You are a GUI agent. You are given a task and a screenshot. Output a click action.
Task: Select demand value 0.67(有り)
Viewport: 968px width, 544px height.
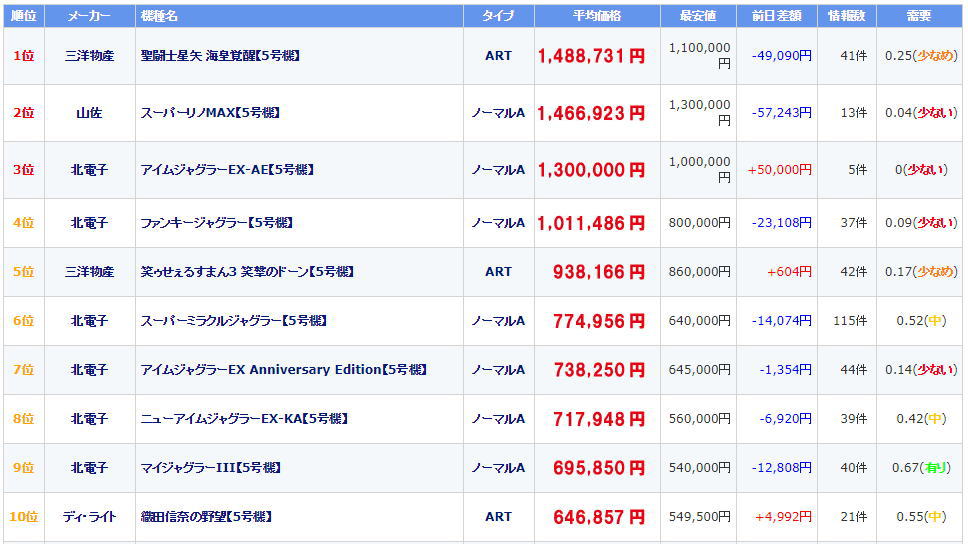coord(920,467)
